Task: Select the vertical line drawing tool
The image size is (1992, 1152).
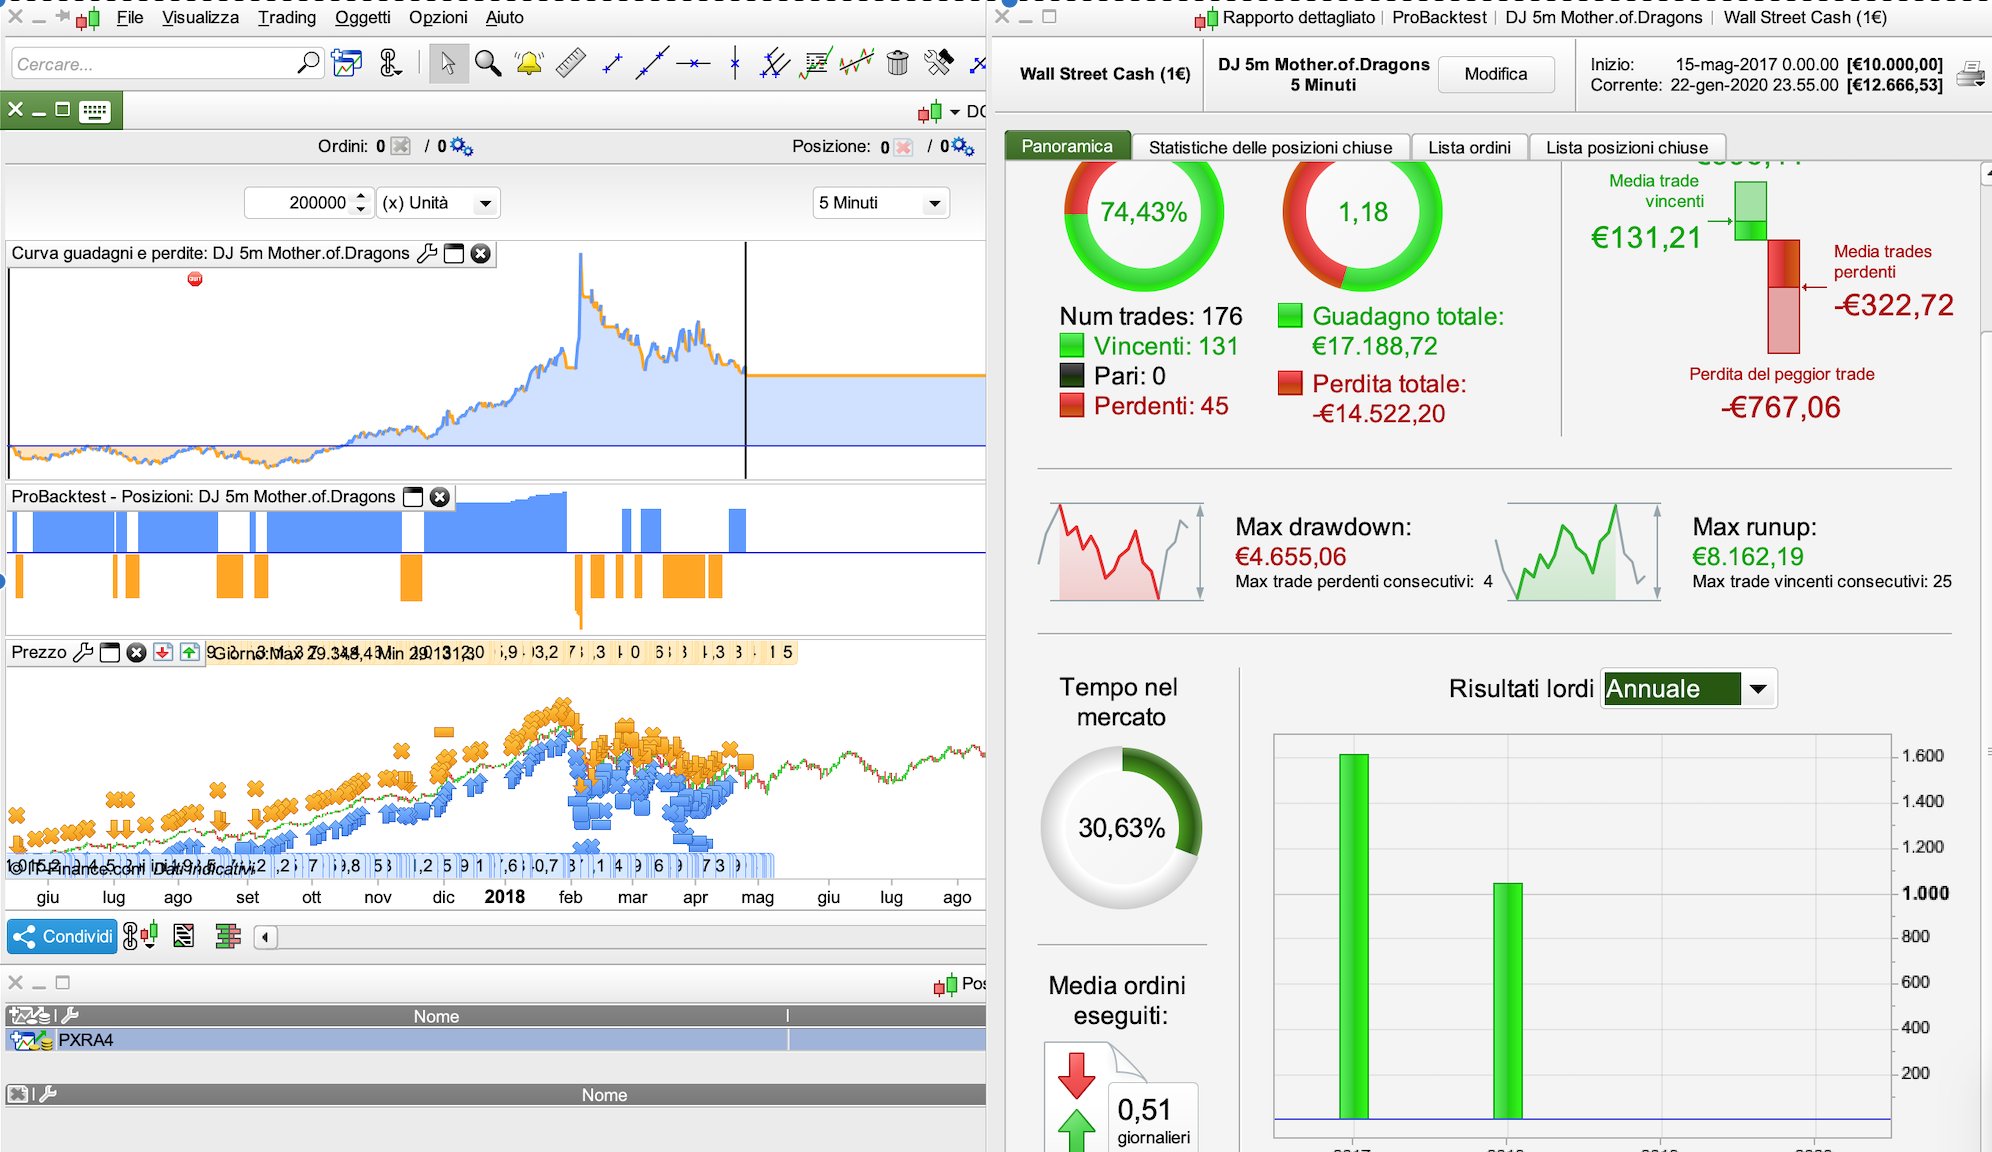Action: [x=735, y=64]
